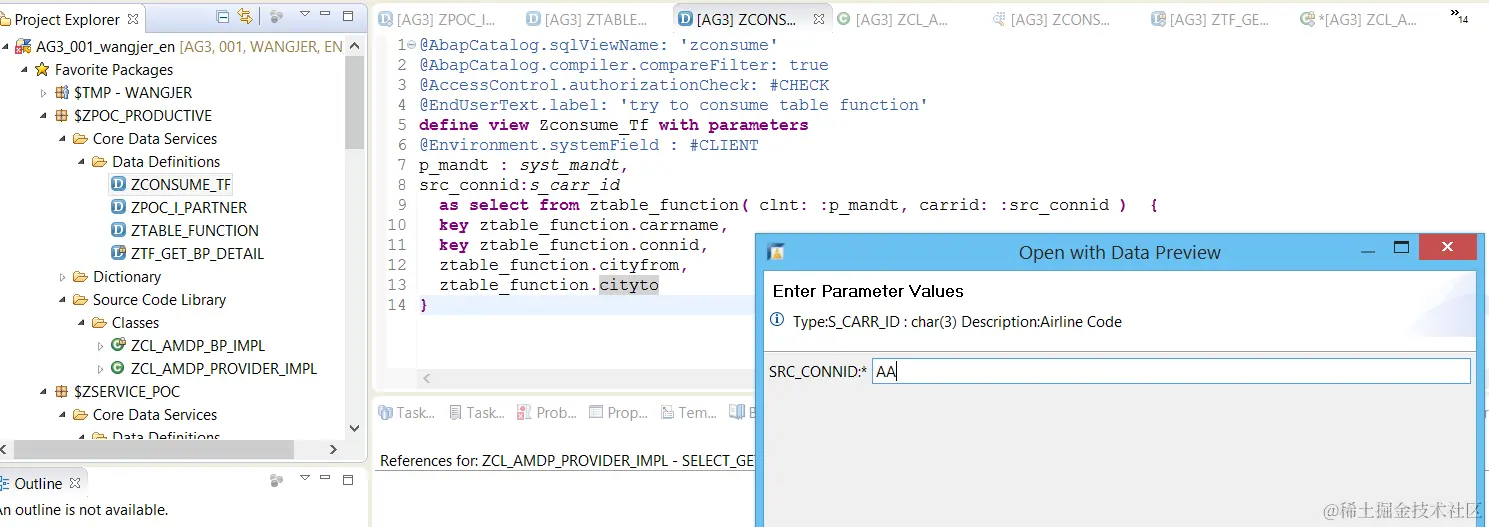Close the Open with Data Preview dialog

click(1449, 248)
